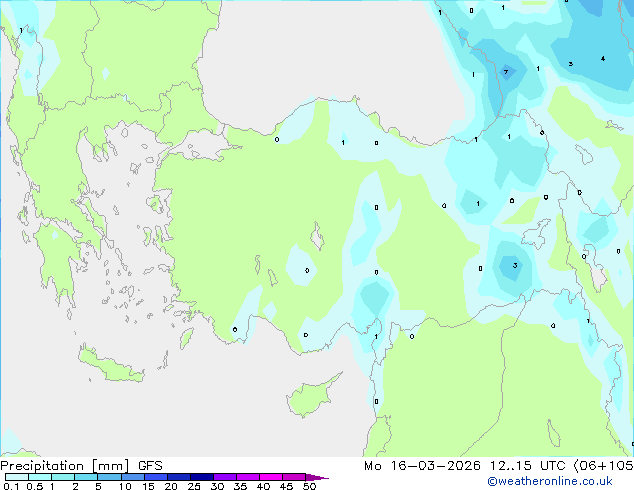Click the legend scale label '50'
Viewport: 634px width, 490px height.
coord(310,486)
